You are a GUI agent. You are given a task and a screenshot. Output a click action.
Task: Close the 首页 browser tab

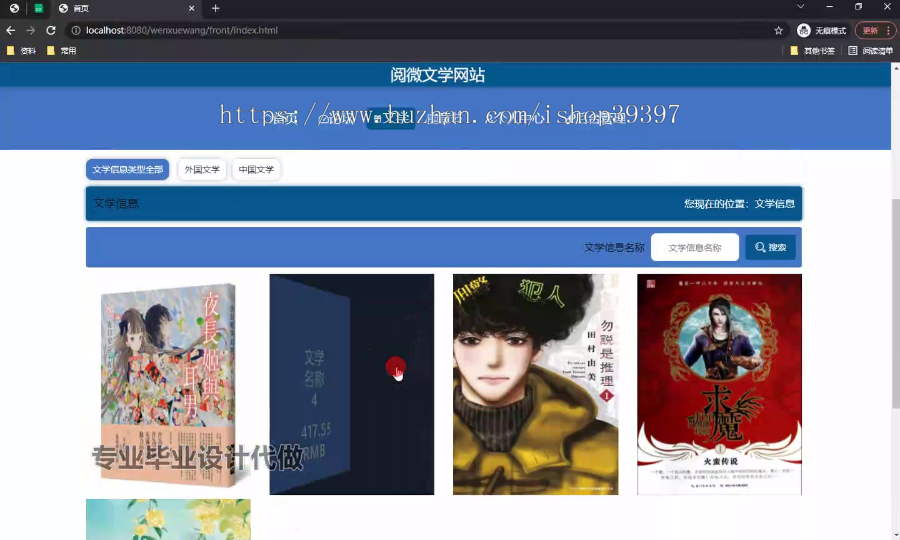pos(192,8)
